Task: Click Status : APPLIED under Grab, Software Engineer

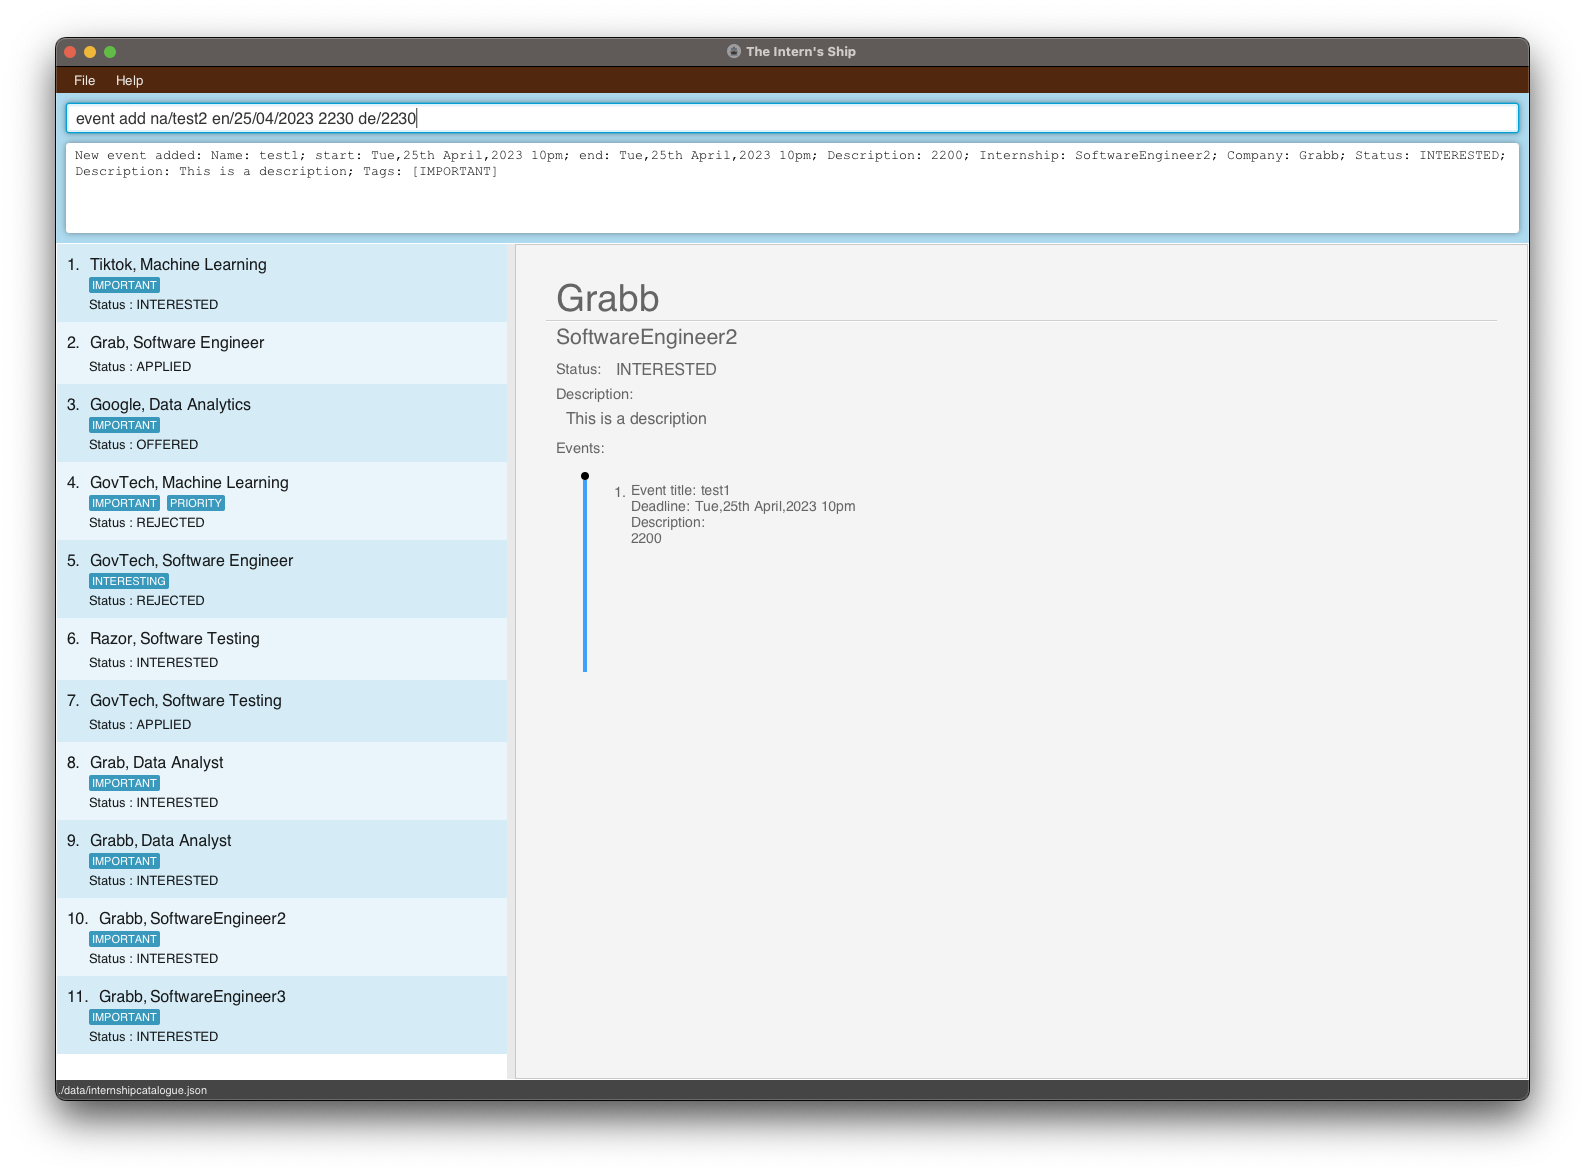Action: click(140, 367)
